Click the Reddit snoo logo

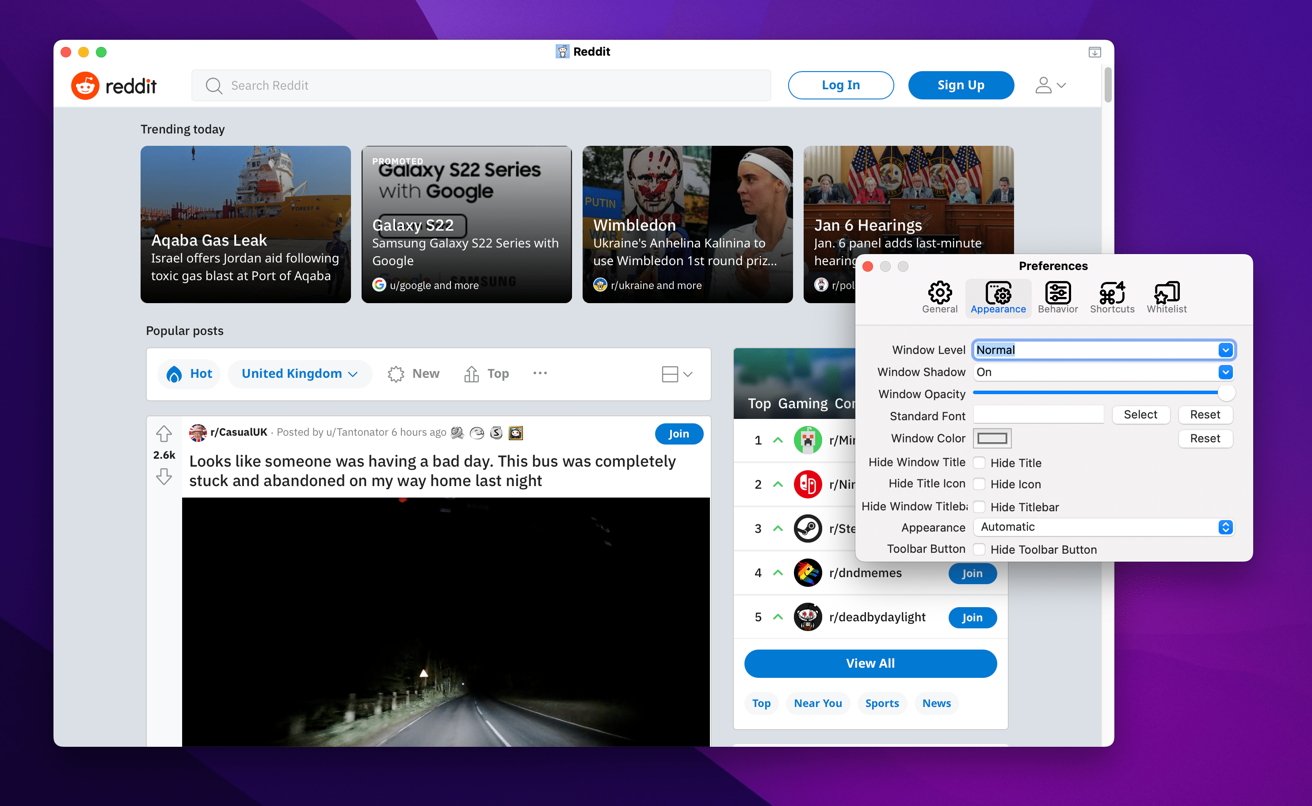[x=85, y=86]
